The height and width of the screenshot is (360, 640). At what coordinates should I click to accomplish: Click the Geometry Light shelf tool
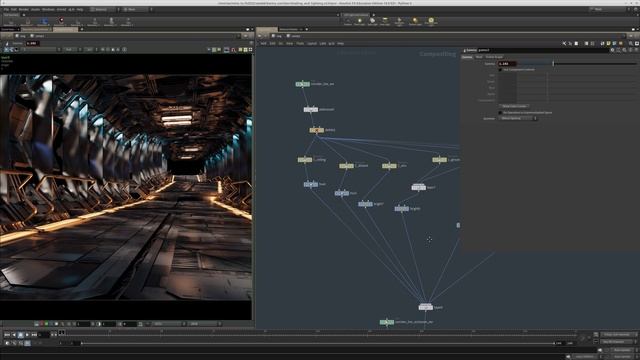[x=399, y=21]
